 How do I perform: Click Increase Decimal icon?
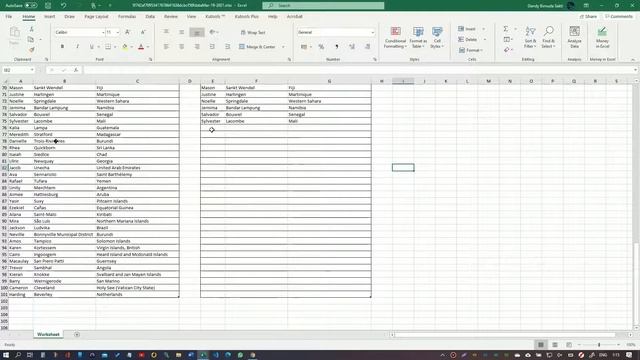tap(352, 47)
